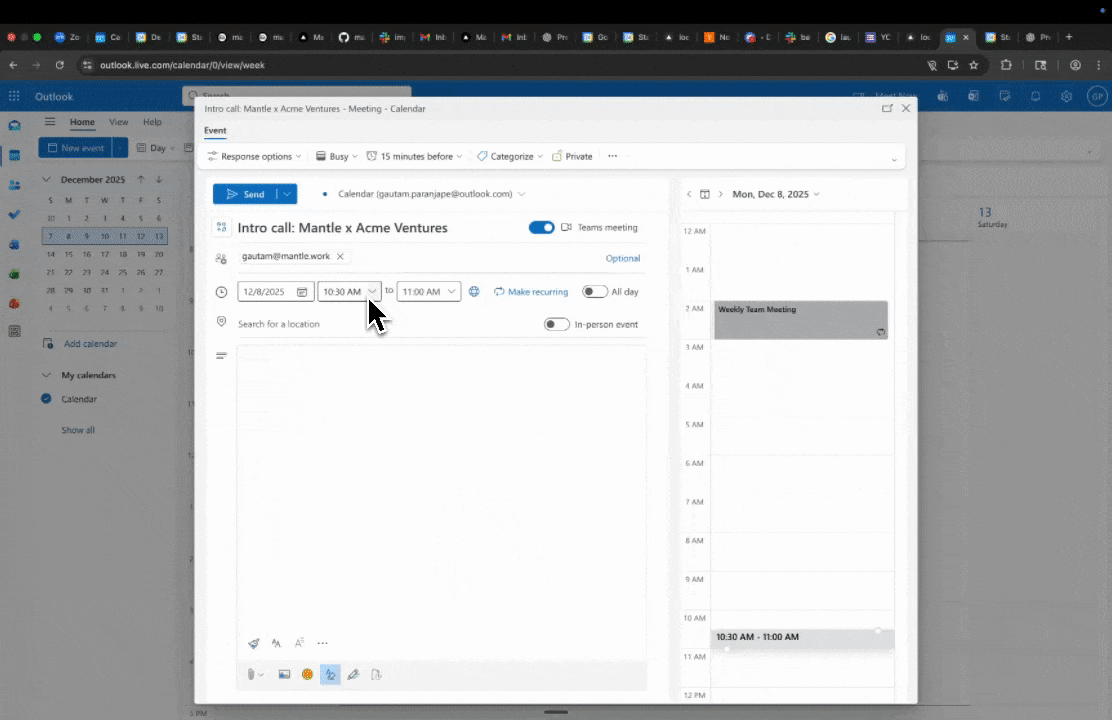
Task: Pop out the meeting window
Action: point(887,108)
